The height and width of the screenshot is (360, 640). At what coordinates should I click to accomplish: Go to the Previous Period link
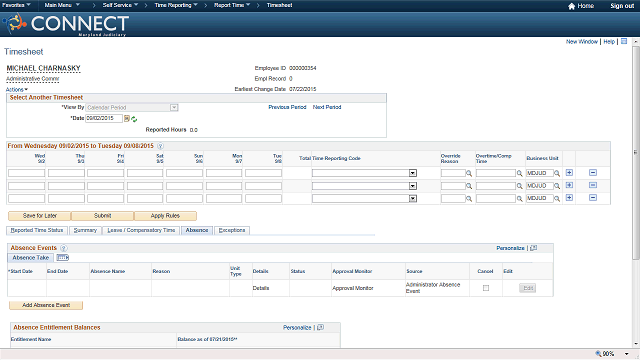(287, 107)
